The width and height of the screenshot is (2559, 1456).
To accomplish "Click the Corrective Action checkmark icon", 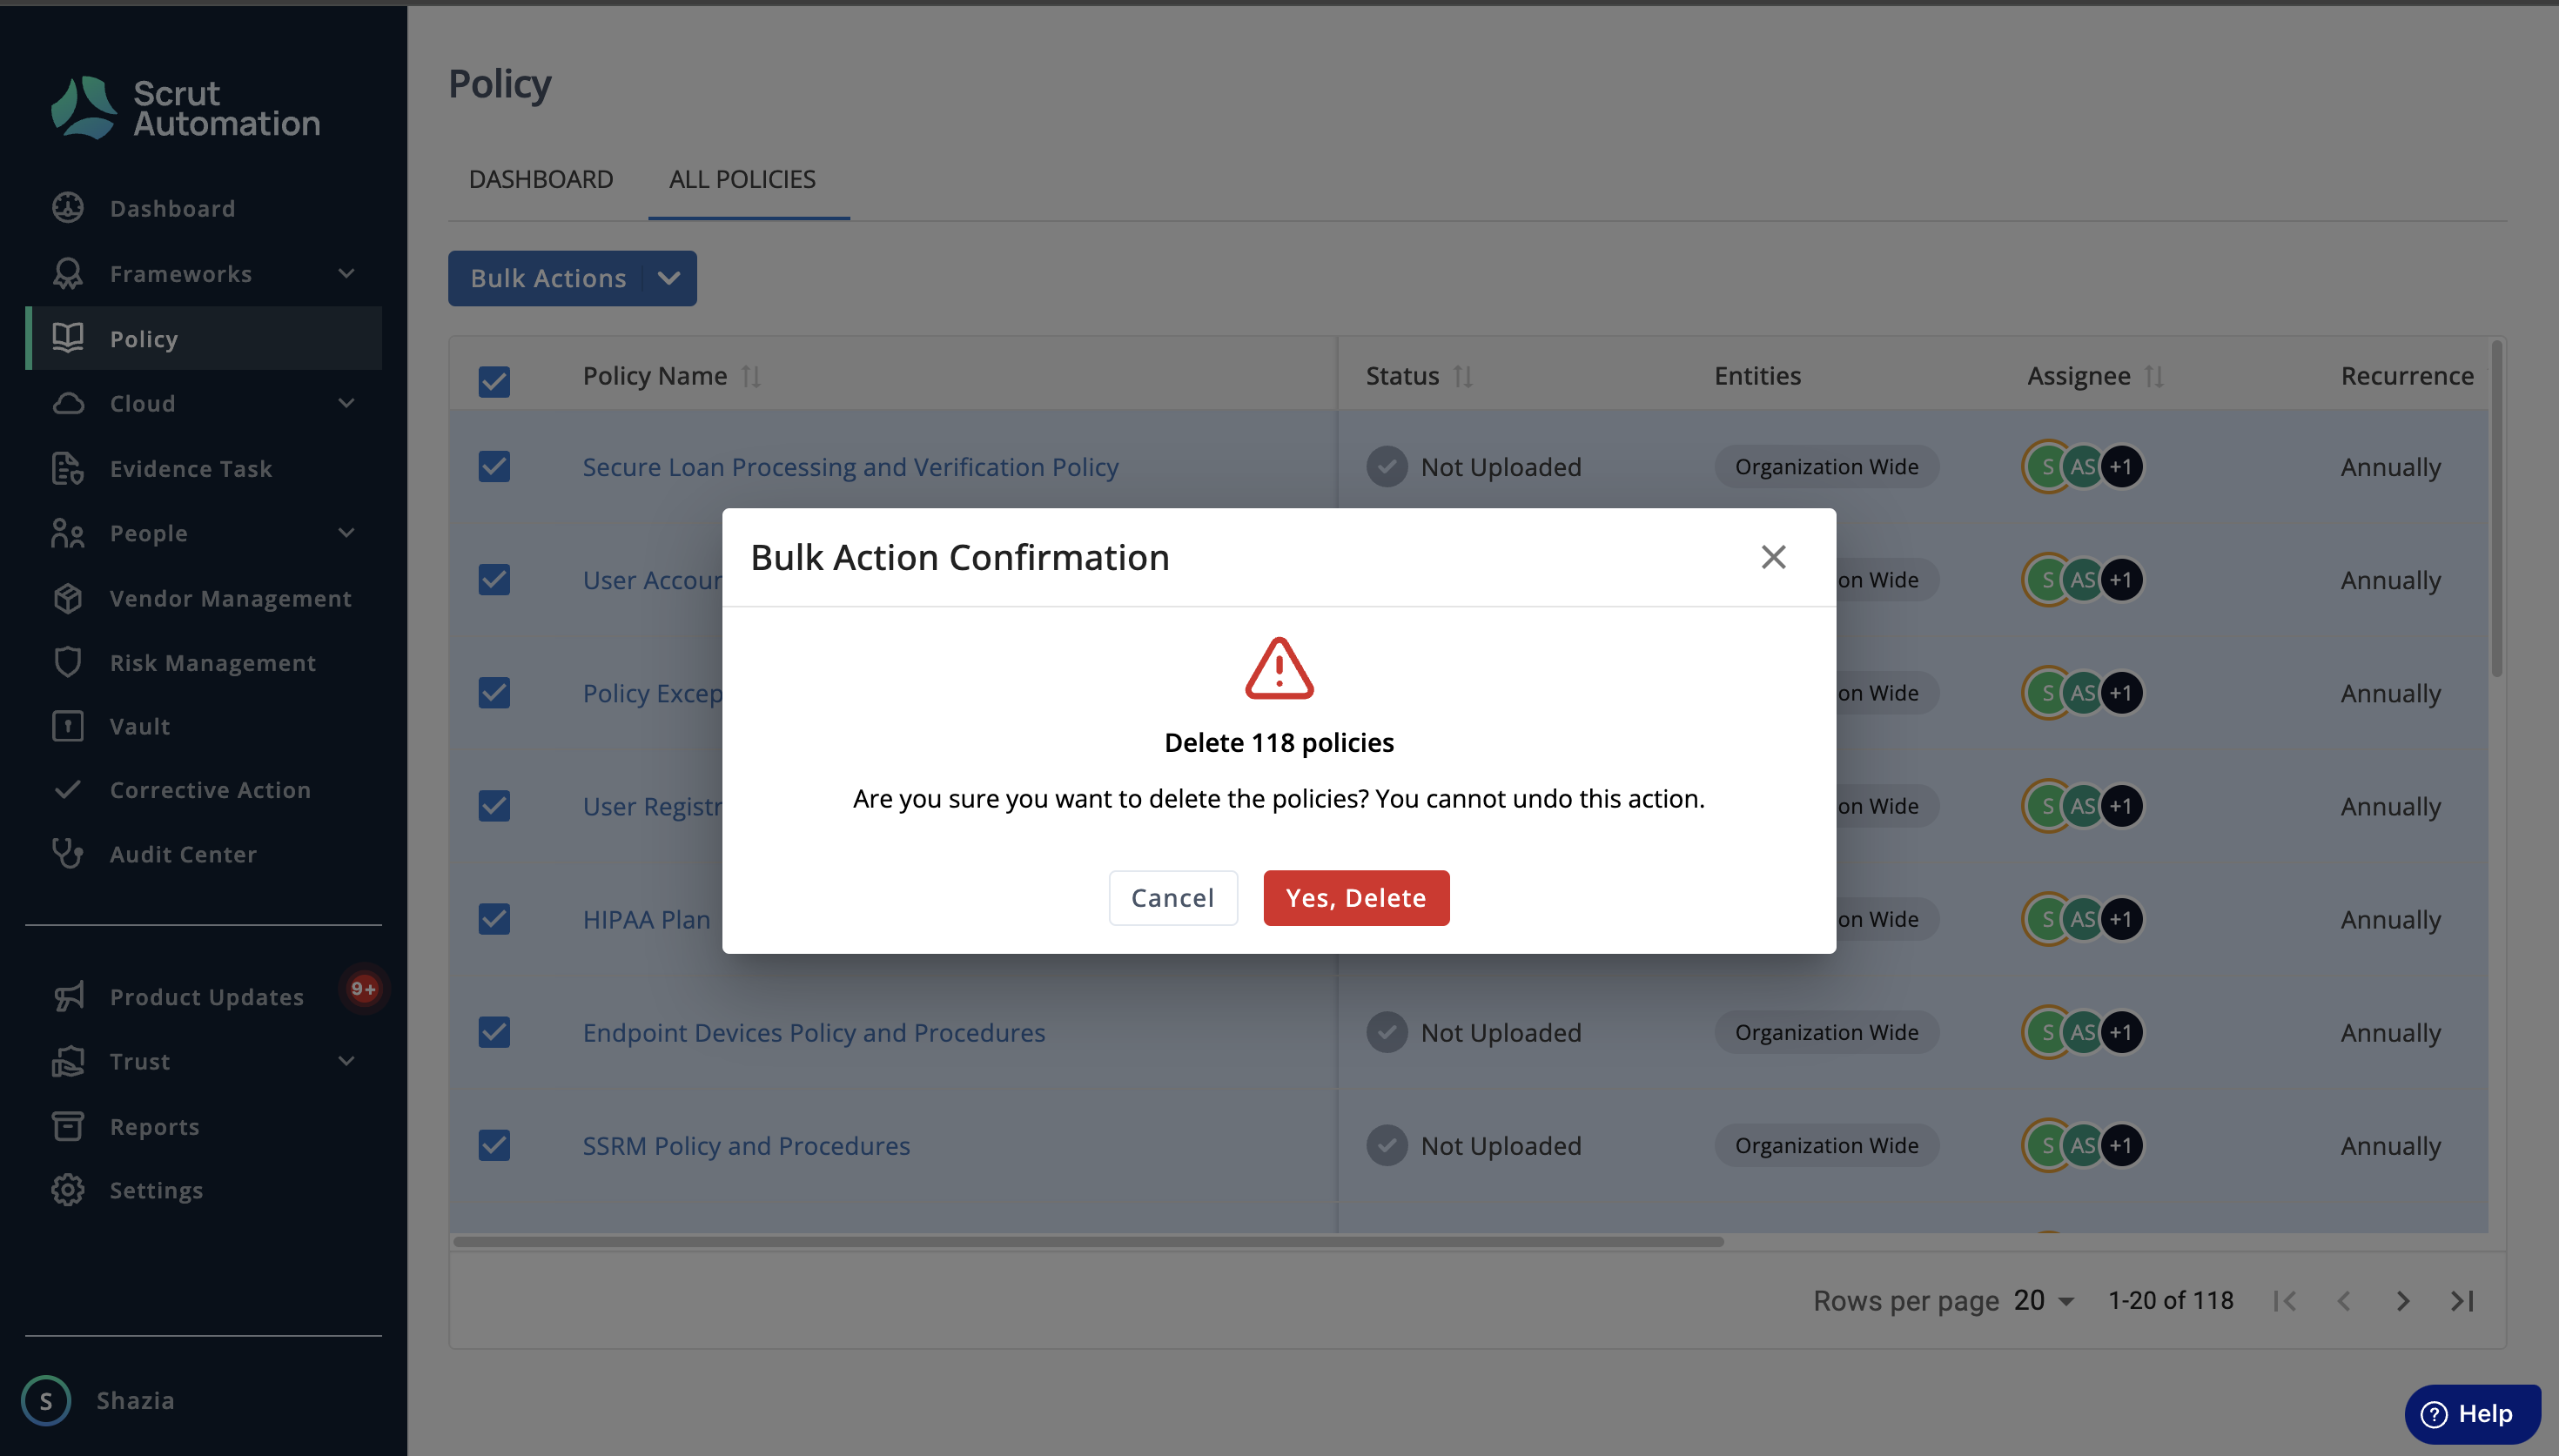I will pos(68,790).
